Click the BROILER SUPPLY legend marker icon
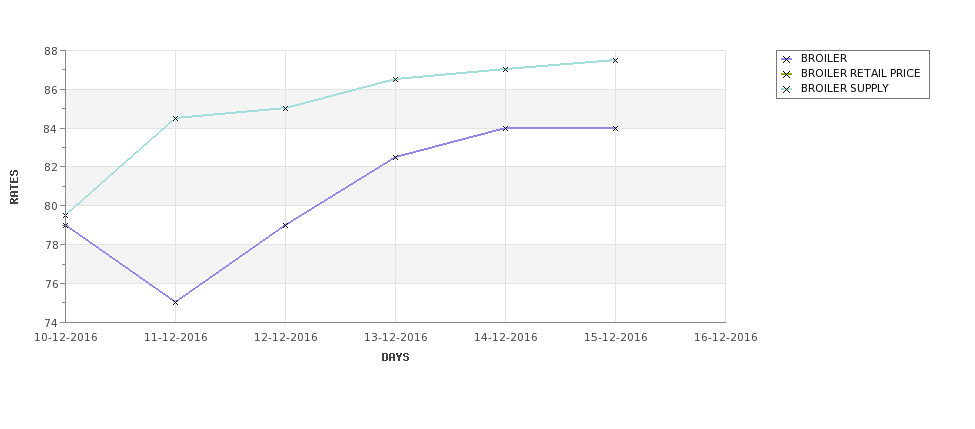 pos(787,89)
